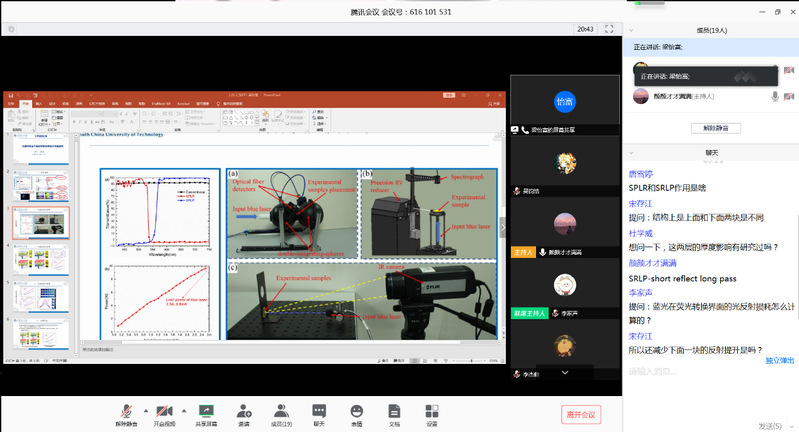Click chat message 'SPLR和SRLP作用是啥'
Viewport: 799px width, 432px height.
667,188
